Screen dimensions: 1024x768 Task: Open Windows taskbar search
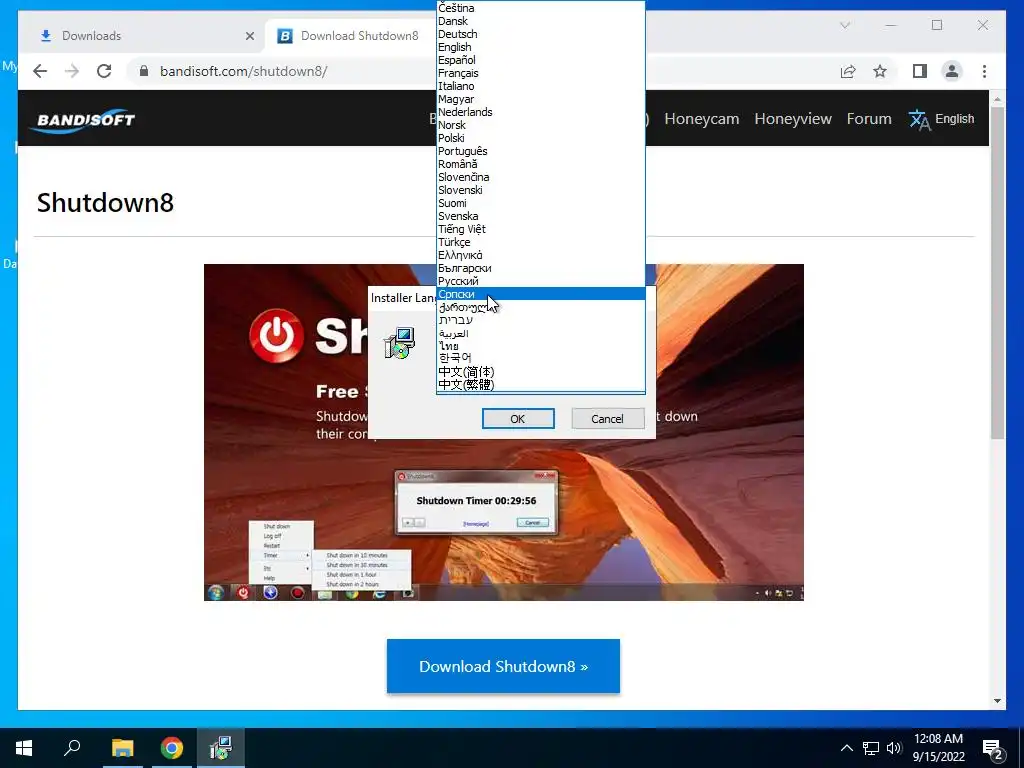[x=72, y=748]
